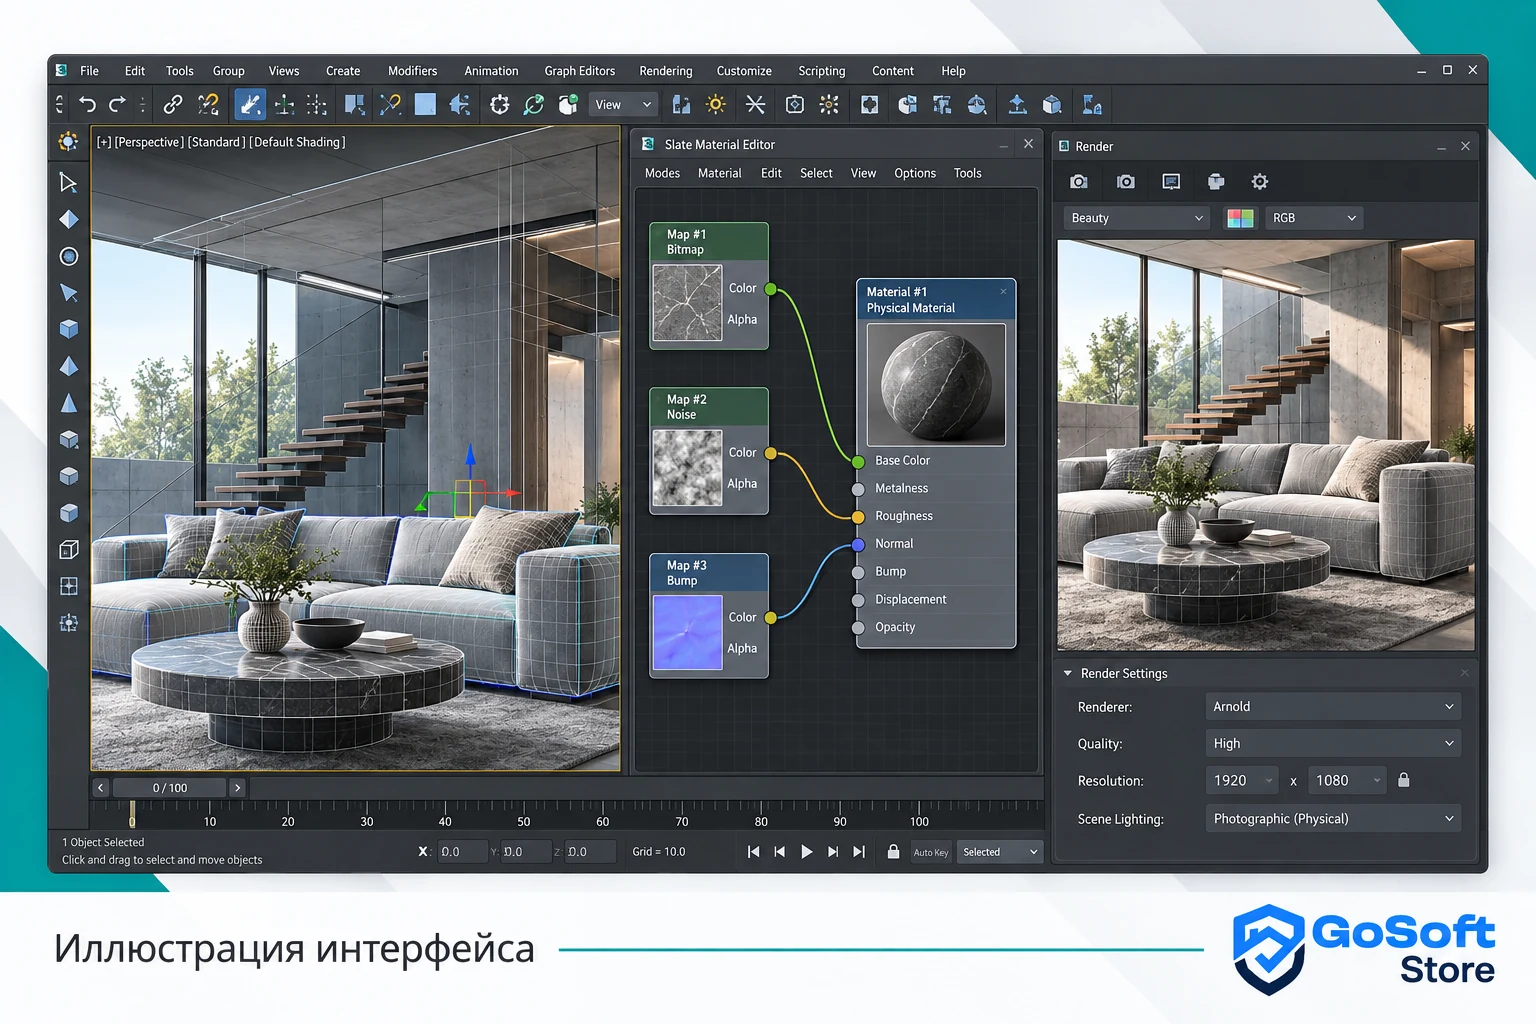The width and height of the screenshot is (1536, 1024).
Task: Open the Scene Lighting Photographic dropdown
Action: (x=1333, y=818)
